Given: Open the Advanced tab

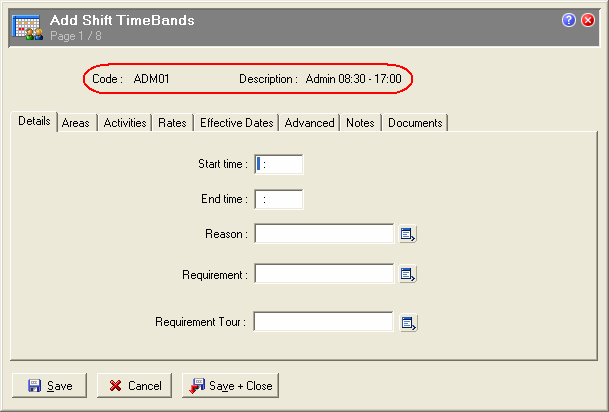Looking at the screenshot, I should coord(309,123).
